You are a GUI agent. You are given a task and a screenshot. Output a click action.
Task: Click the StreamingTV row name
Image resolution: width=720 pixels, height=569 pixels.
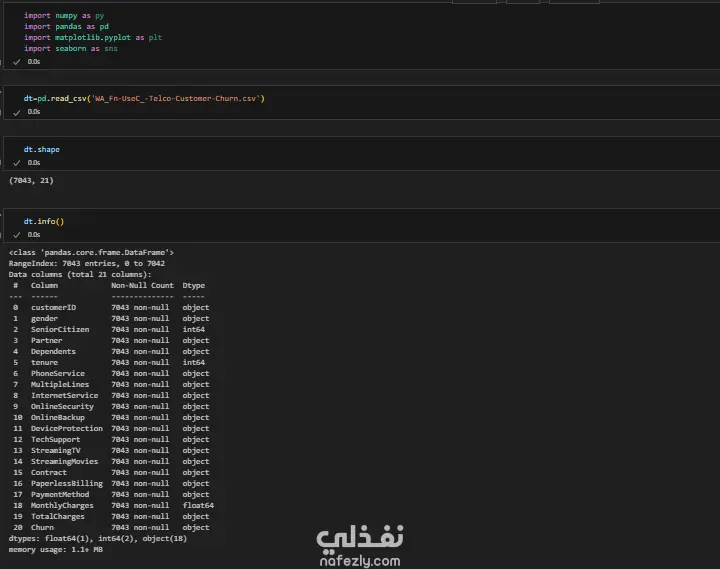coord(56,451)
